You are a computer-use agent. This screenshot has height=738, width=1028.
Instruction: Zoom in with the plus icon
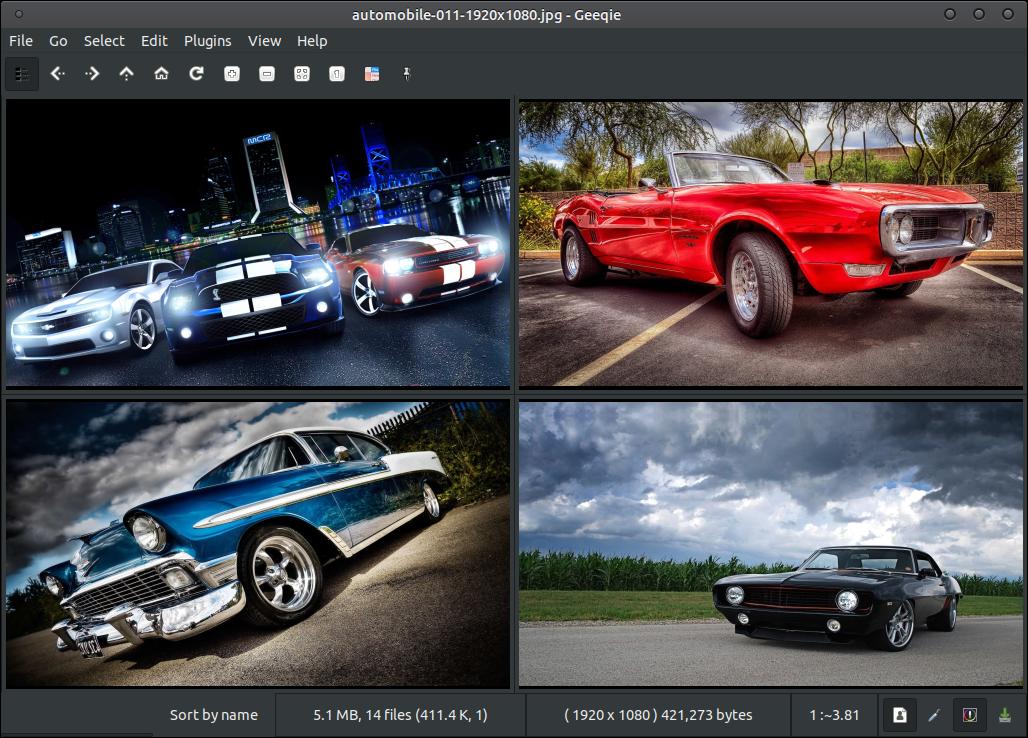tap(231, 74)
